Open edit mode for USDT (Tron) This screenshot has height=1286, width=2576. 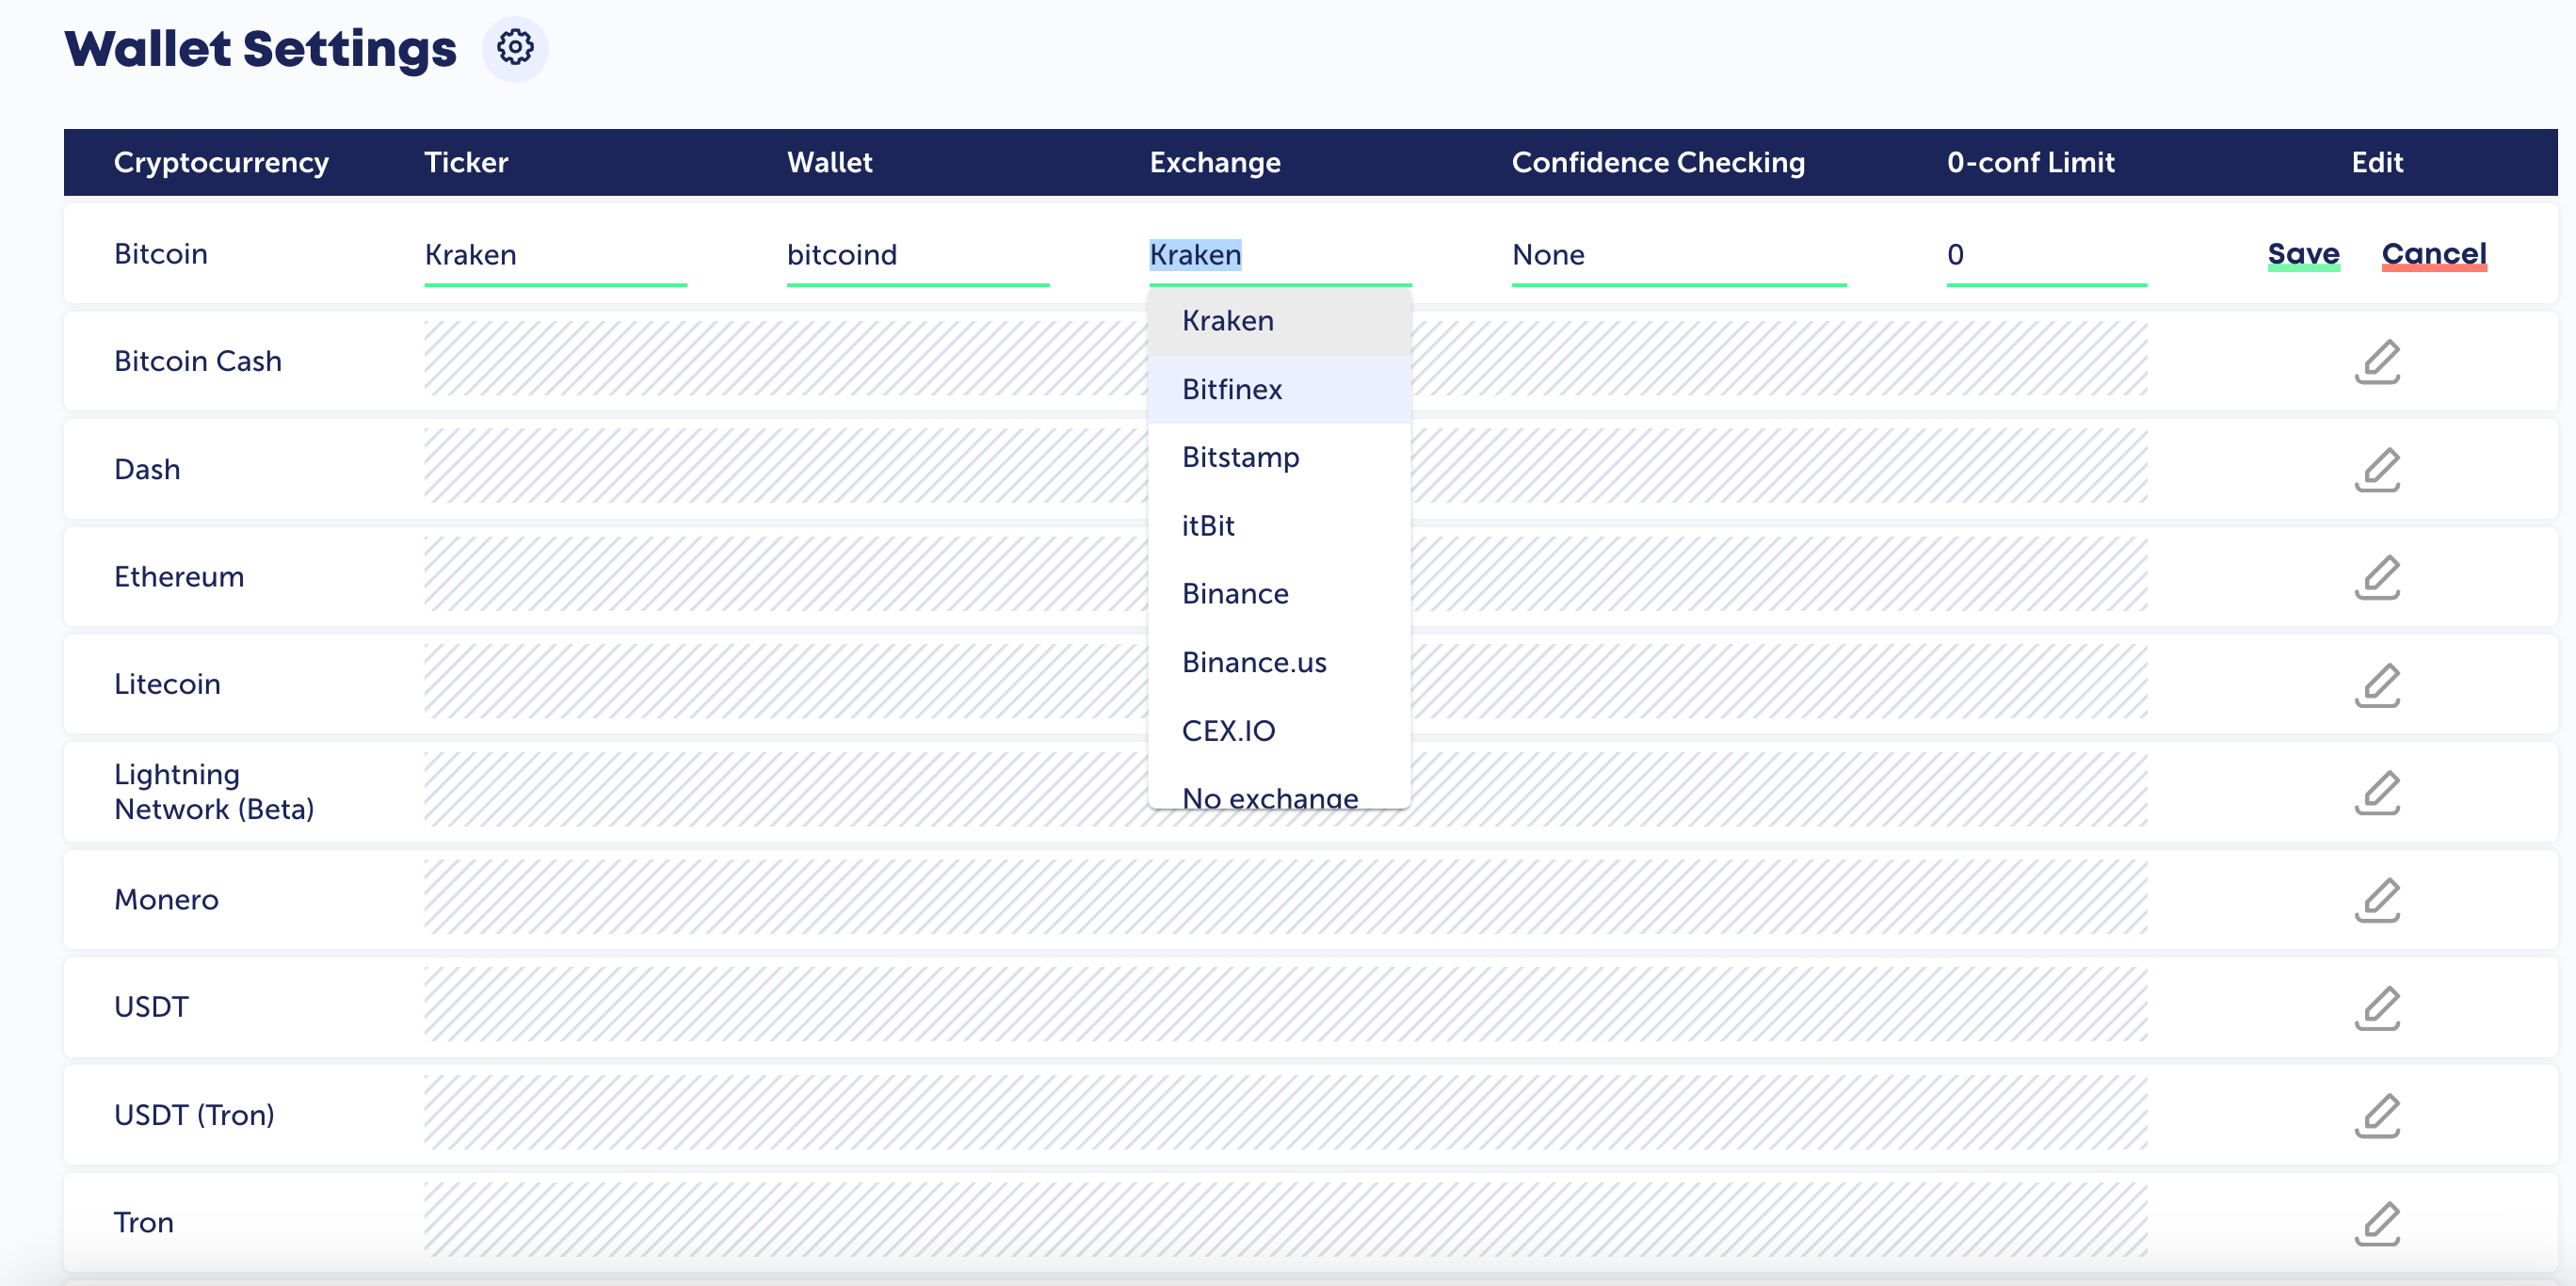[x=2377, y=1115]
